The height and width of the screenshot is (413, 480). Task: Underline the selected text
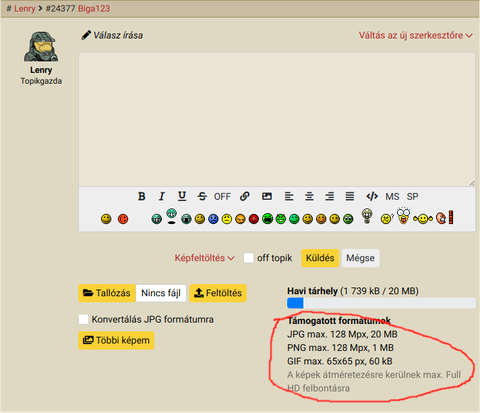click(x=182, y=196)
